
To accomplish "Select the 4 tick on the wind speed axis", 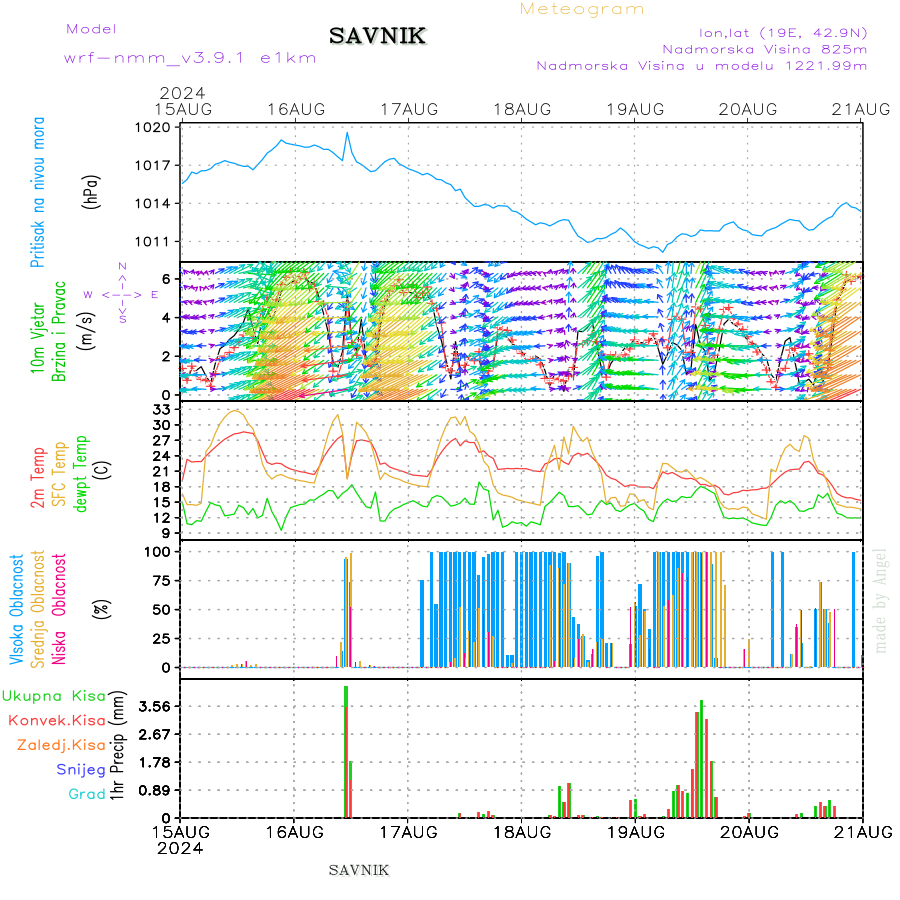I will pyautogui.click(x=166, y=318).
